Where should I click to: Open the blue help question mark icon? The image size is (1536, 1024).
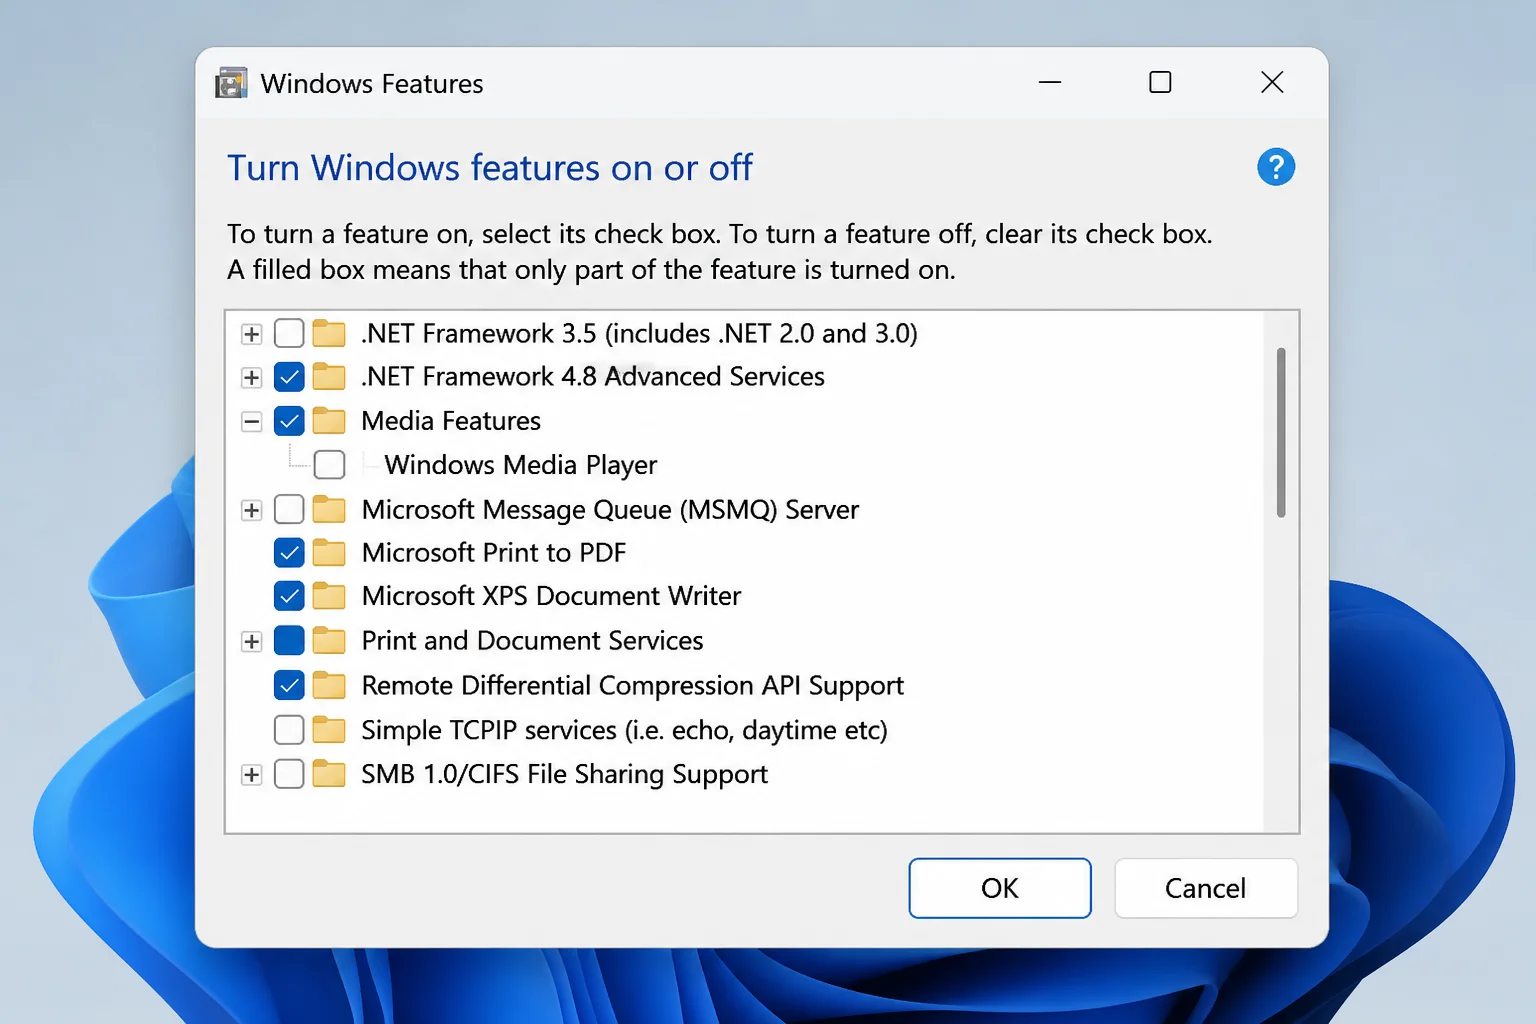tap(1276, 167)
